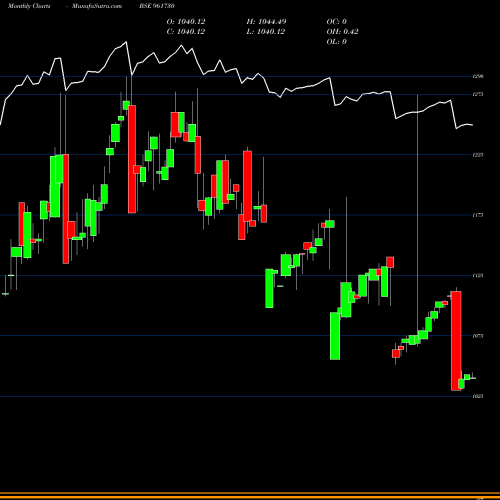The width and height of the screenshot is (500, 500).
Task: Click the 'Monthly Charts' title text
Action: click(29, 6)
